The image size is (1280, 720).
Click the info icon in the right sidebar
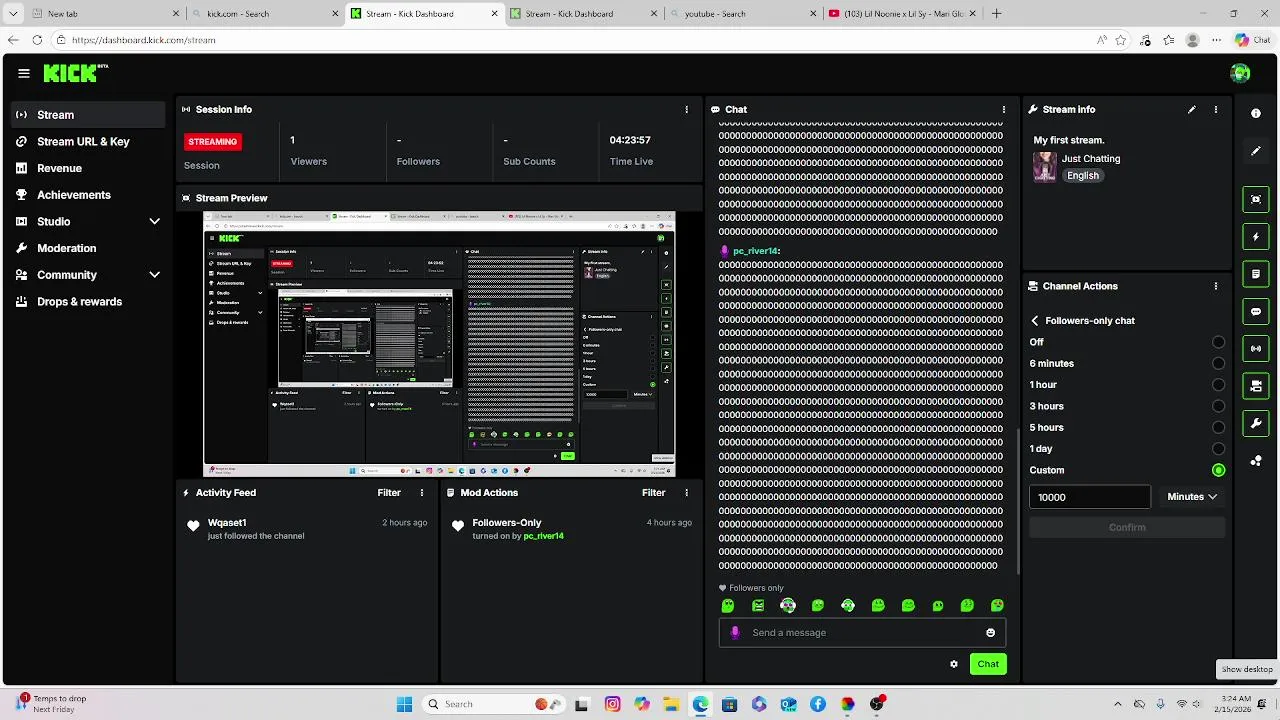point(1256,114)
